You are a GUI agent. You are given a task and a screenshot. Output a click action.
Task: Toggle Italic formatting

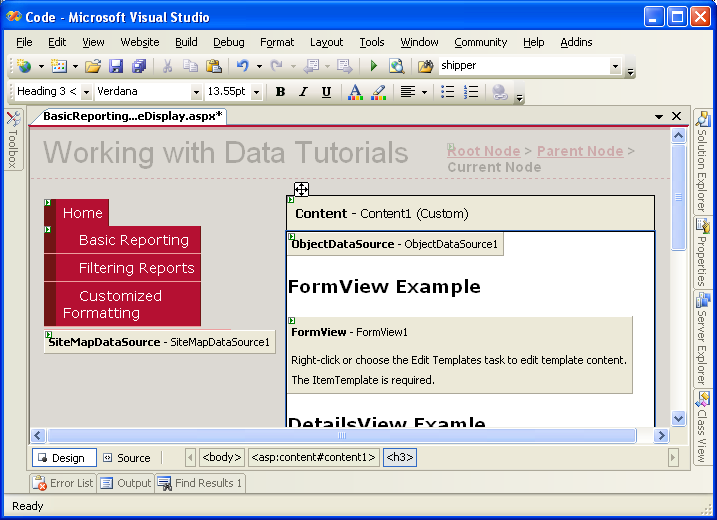[x=303, y=92]
